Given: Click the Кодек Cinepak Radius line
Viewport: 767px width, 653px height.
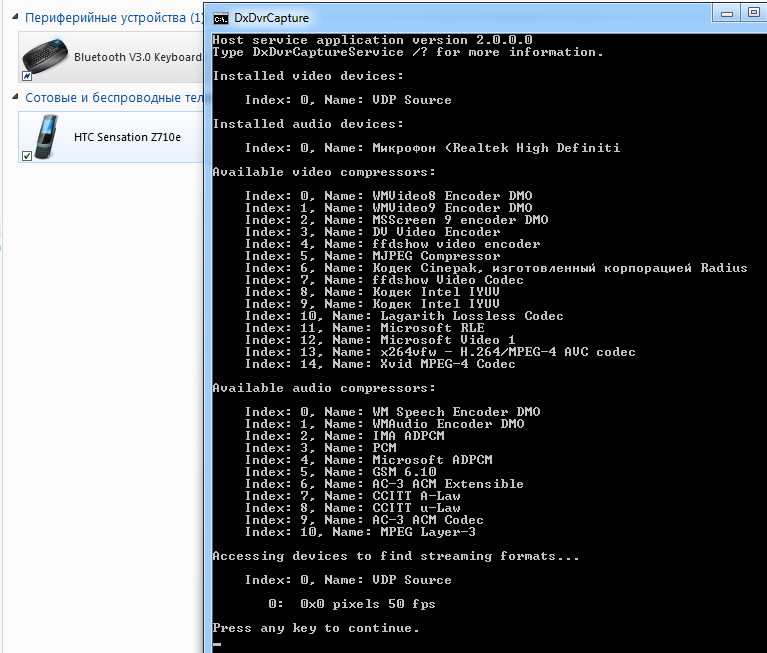Looking at the screenshot, I should pos(496,268).
